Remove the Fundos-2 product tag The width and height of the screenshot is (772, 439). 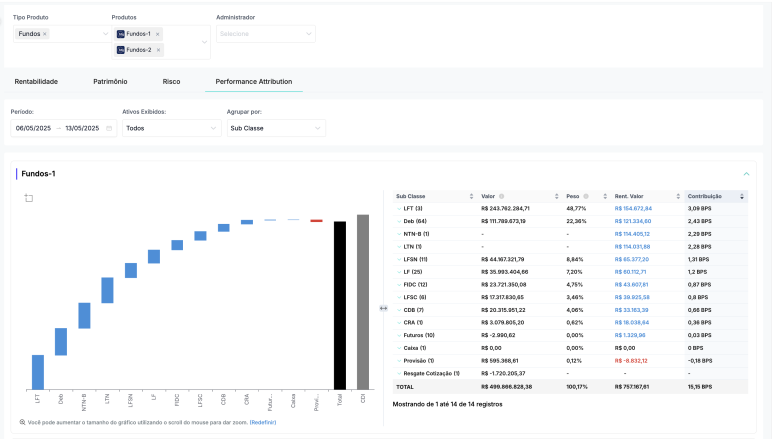158,50
